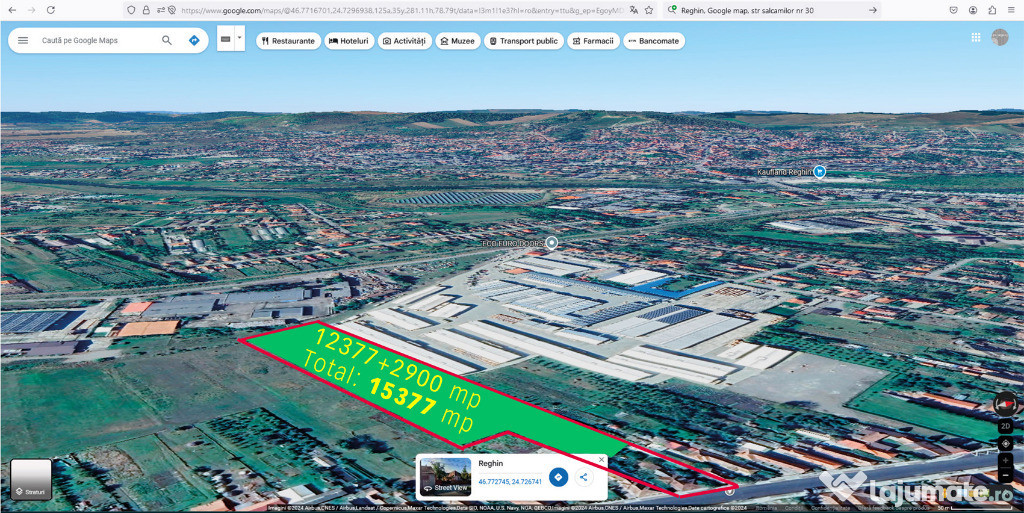Open directions with the blue arrow icon

(194, 41)
